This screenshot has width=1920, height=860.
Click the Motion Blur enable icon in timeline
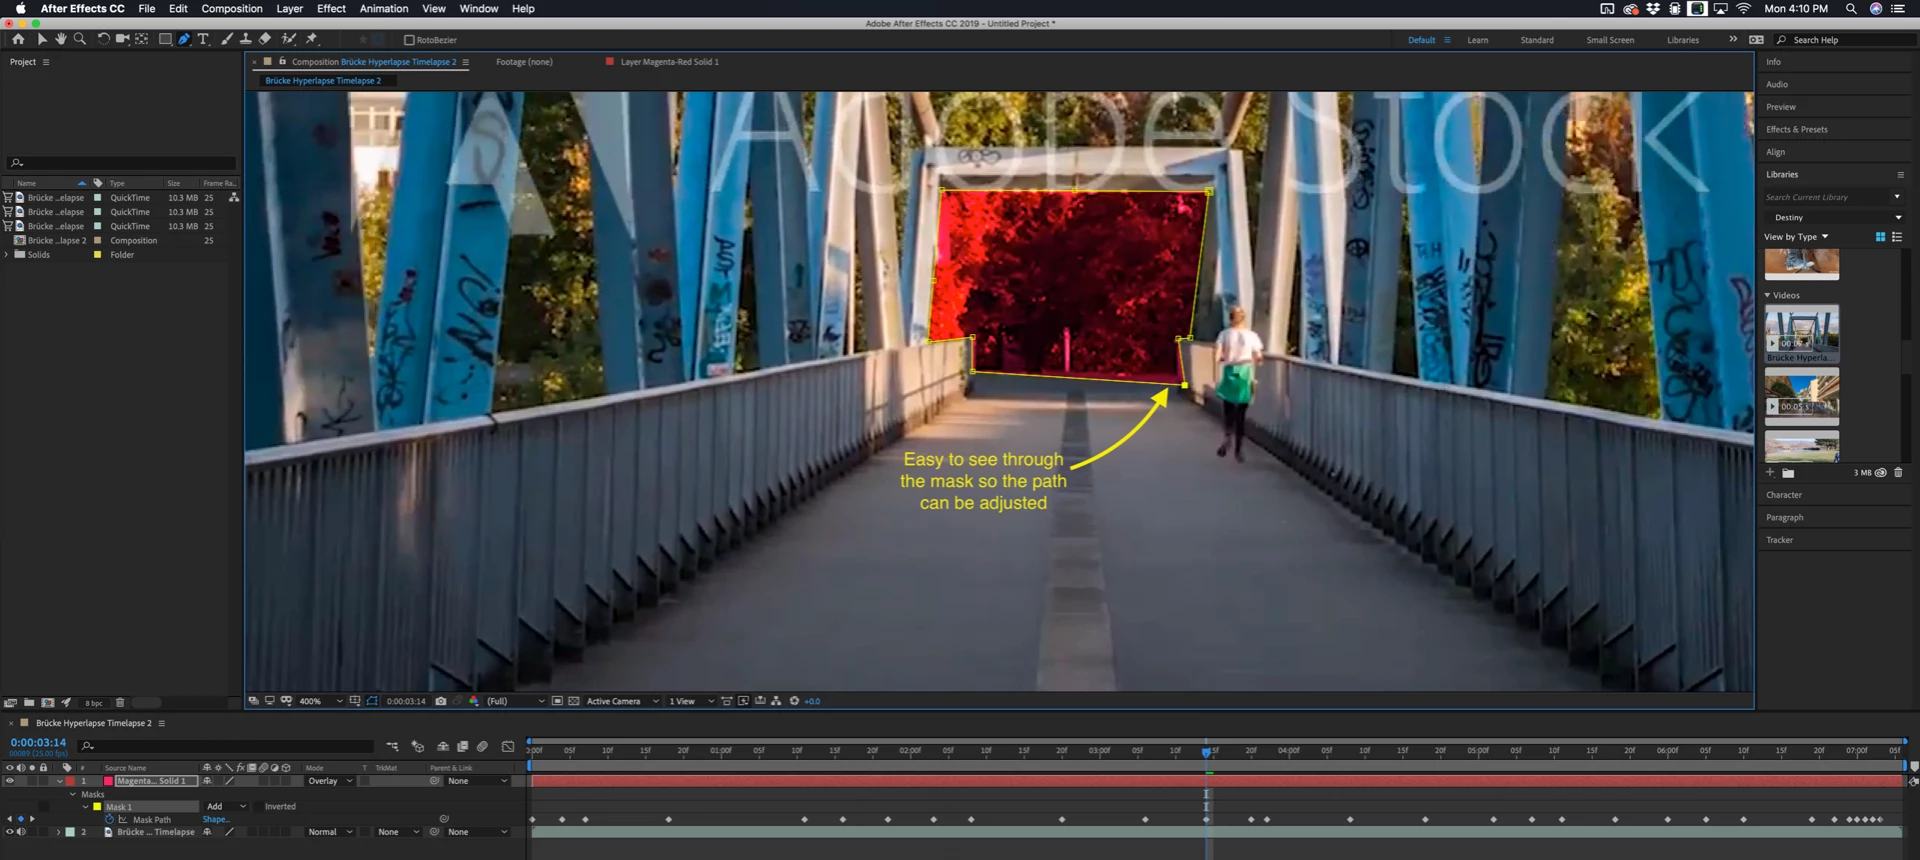(482, 746)
